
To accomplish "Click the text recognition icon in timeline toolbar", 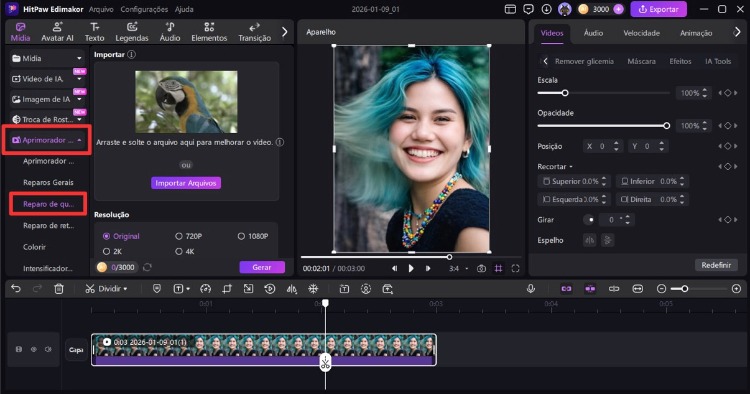I will coord(344,289).
